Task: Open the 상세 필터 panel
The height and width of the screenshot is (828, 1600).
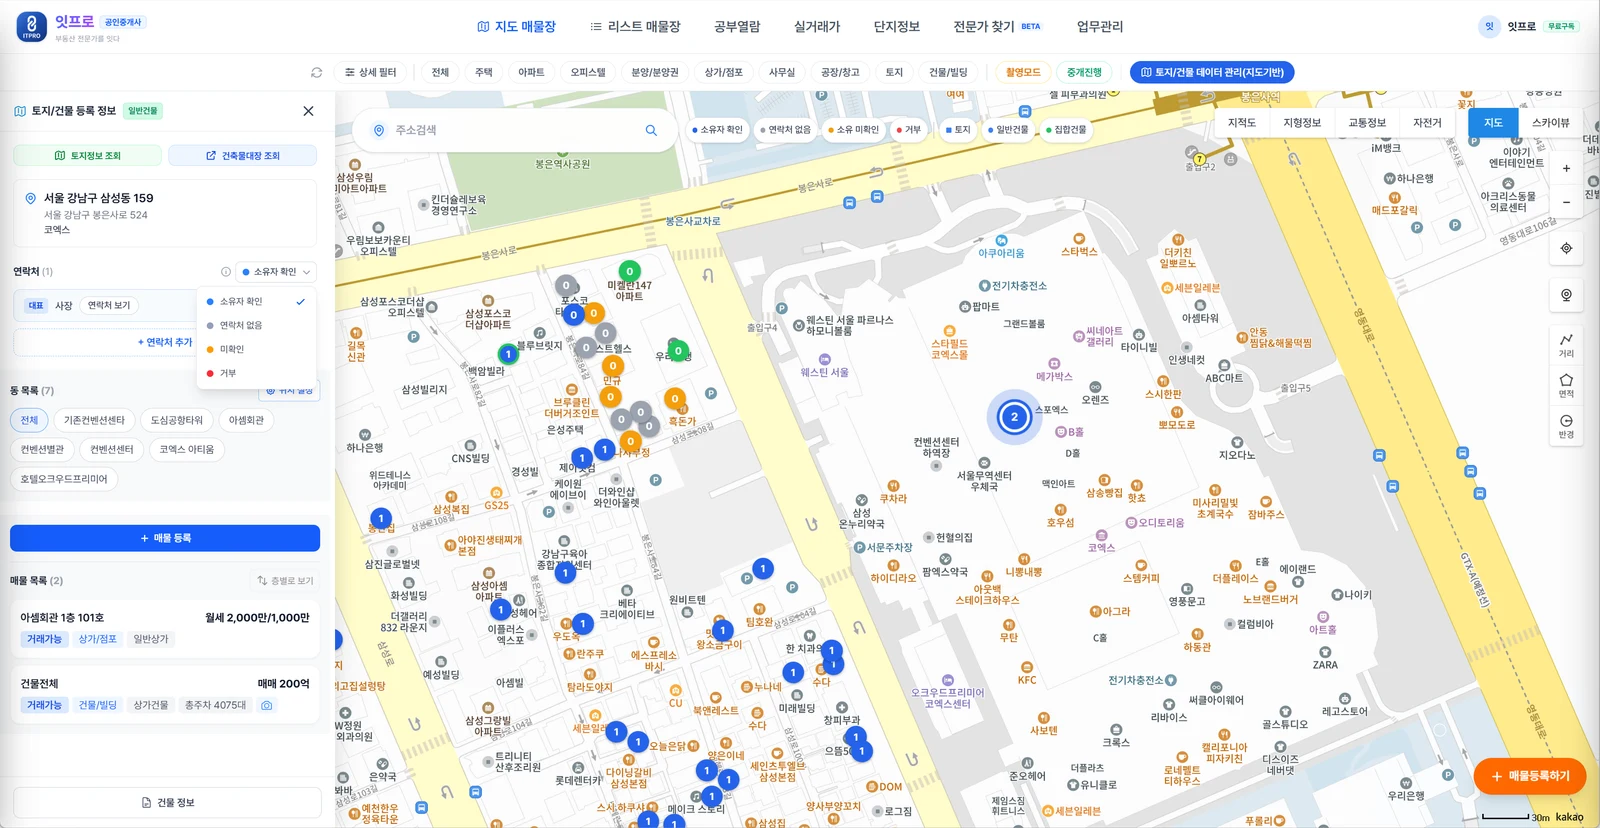Action: 370,72
